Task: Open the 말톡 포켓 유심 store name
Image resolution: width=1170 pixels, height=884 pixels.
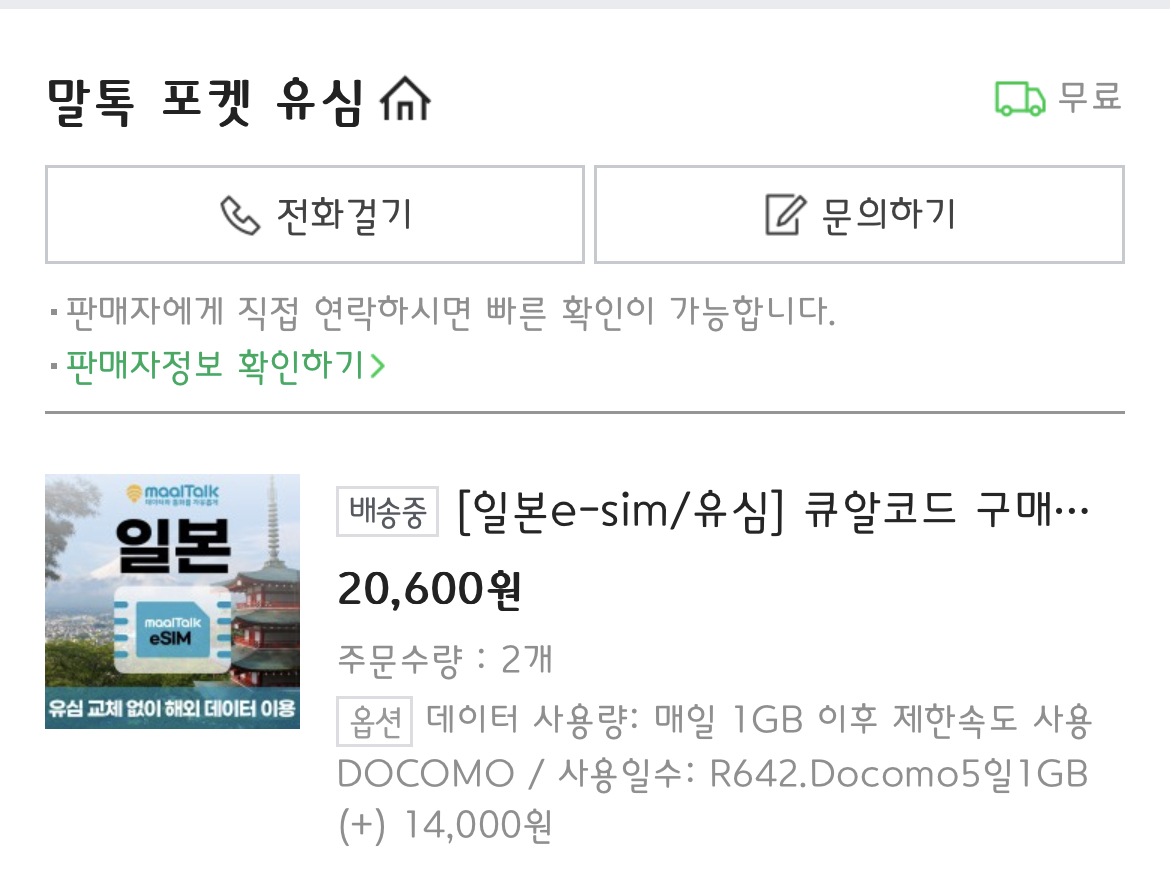Action: coord(206,102)
